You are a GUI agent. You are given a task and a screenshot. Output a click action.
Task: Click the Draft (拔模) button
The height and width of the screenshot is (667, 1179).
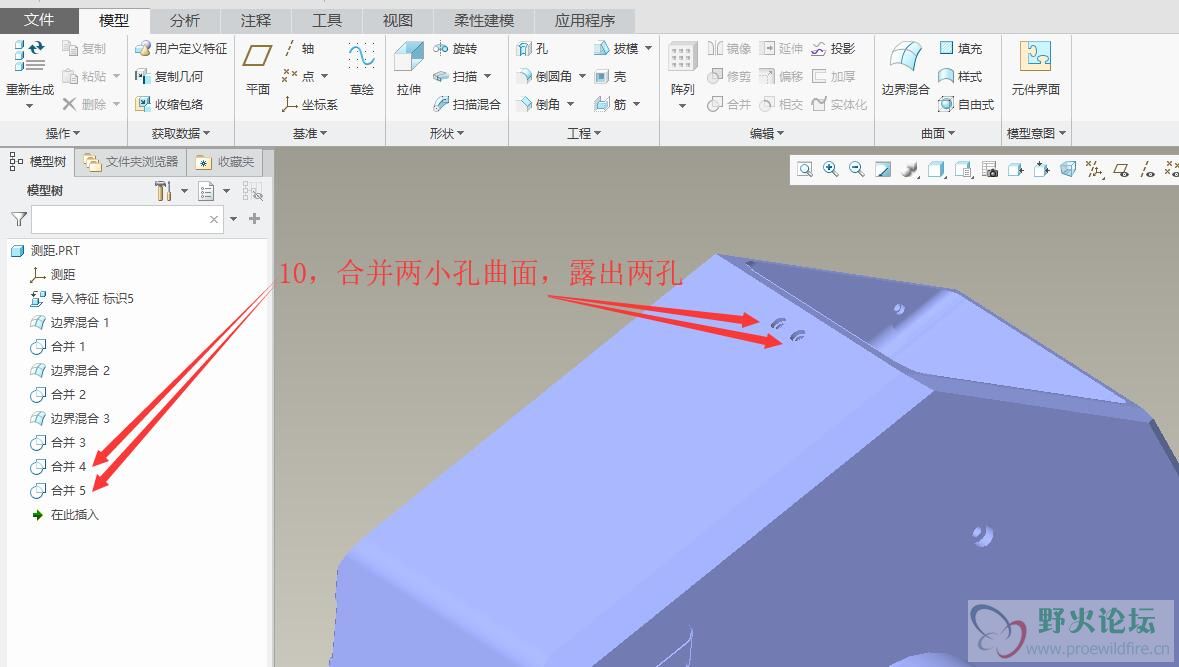[617, 49]
